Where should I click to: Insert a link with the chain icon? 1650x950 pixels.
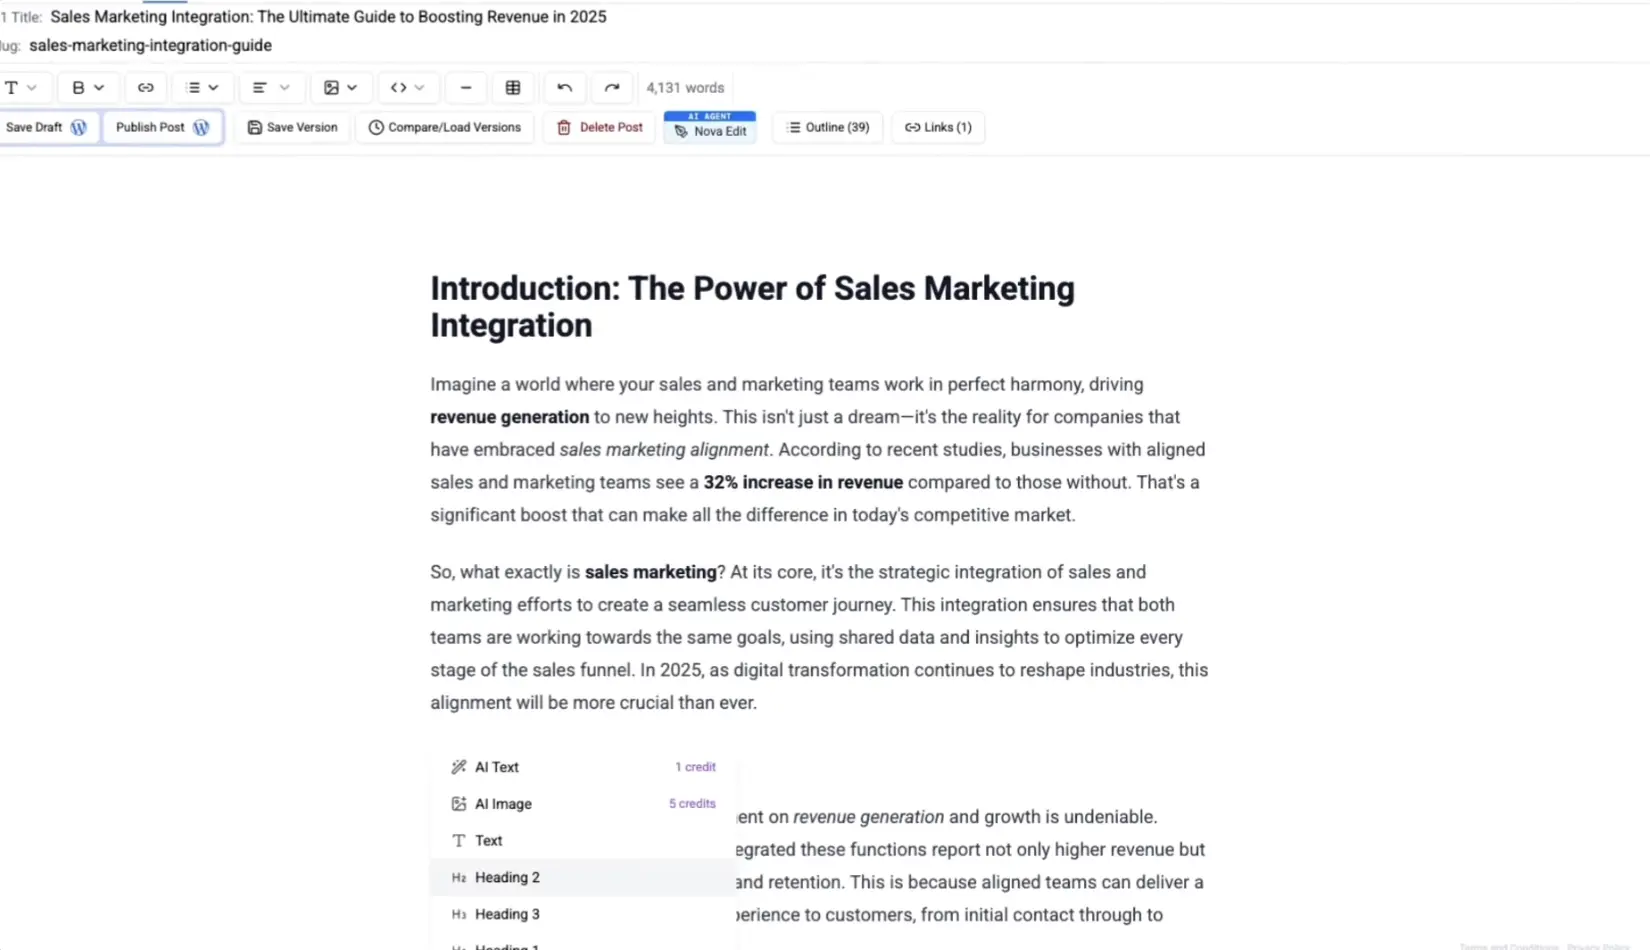[x=146, y=88]
